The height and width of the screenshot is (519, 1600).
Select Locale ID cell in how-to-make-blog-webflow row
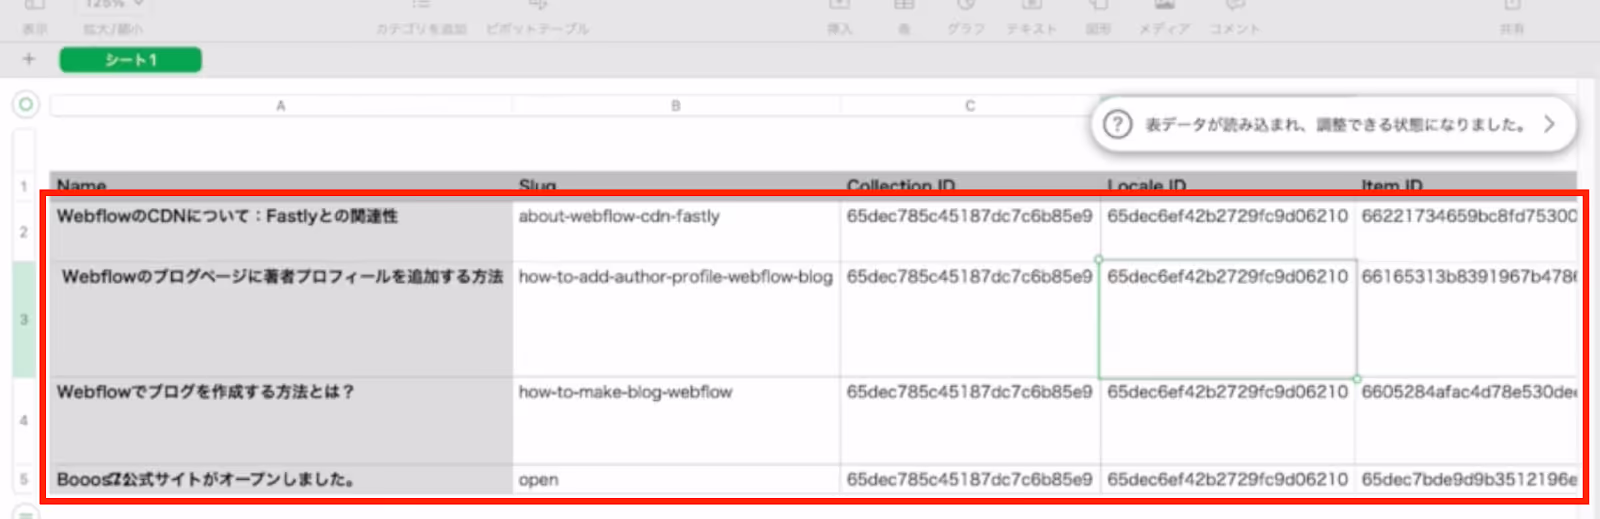click(1228, 421)
